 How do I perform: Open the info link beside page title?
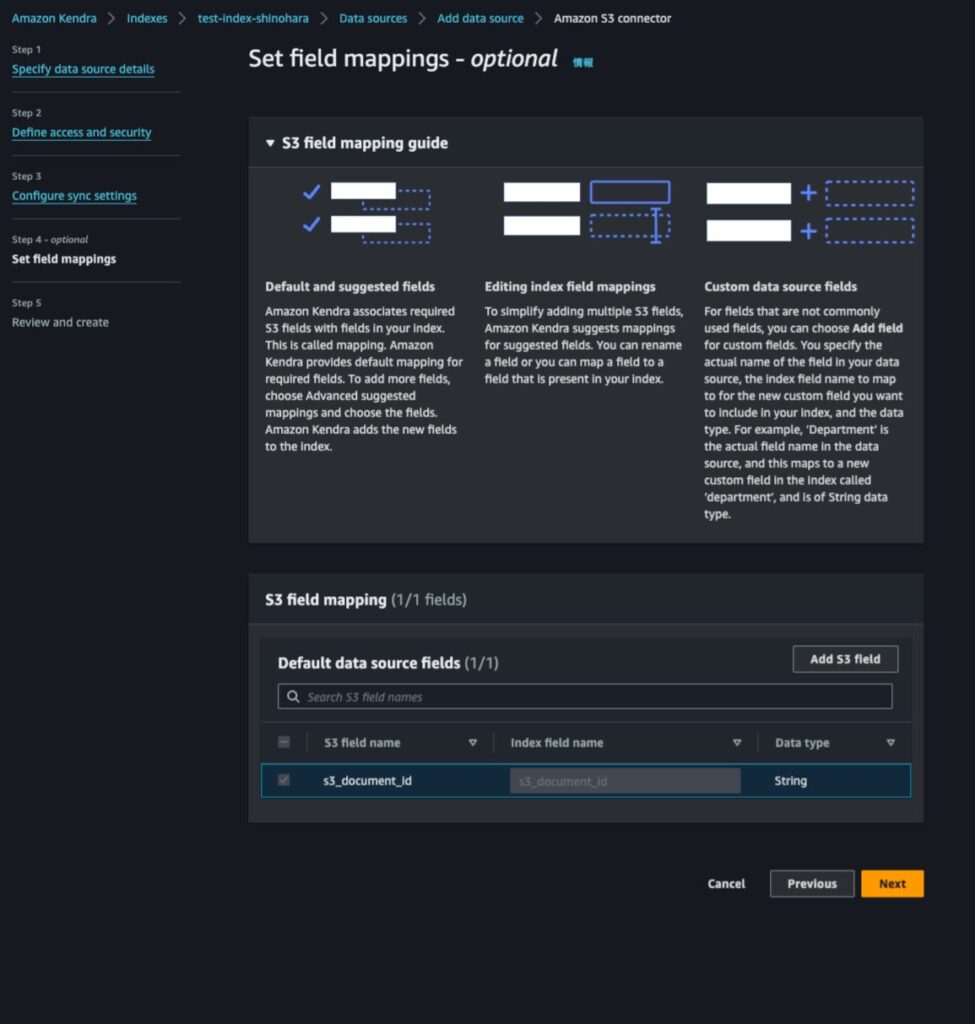[582, 62]
